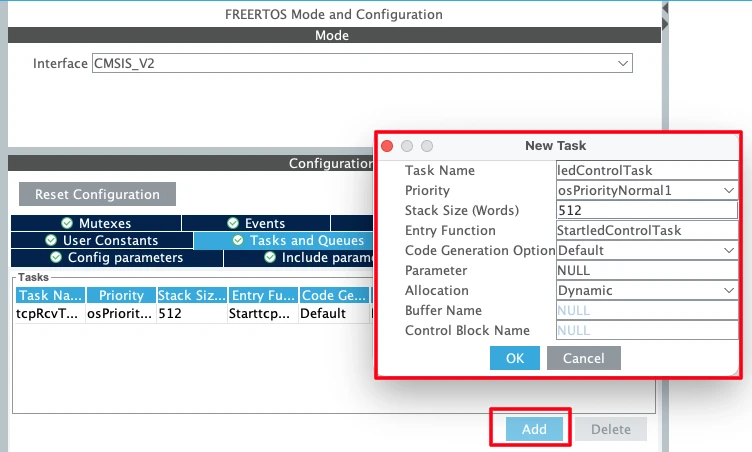The height and width of the screenshot is (452, 752).
Task: Click the Mutexes green check icon
Action: (x=67, y=223)
